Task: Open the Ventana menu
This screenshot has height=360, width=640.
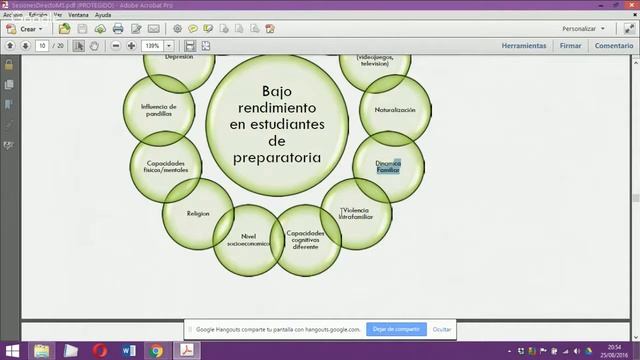Action: pos(78,15)
